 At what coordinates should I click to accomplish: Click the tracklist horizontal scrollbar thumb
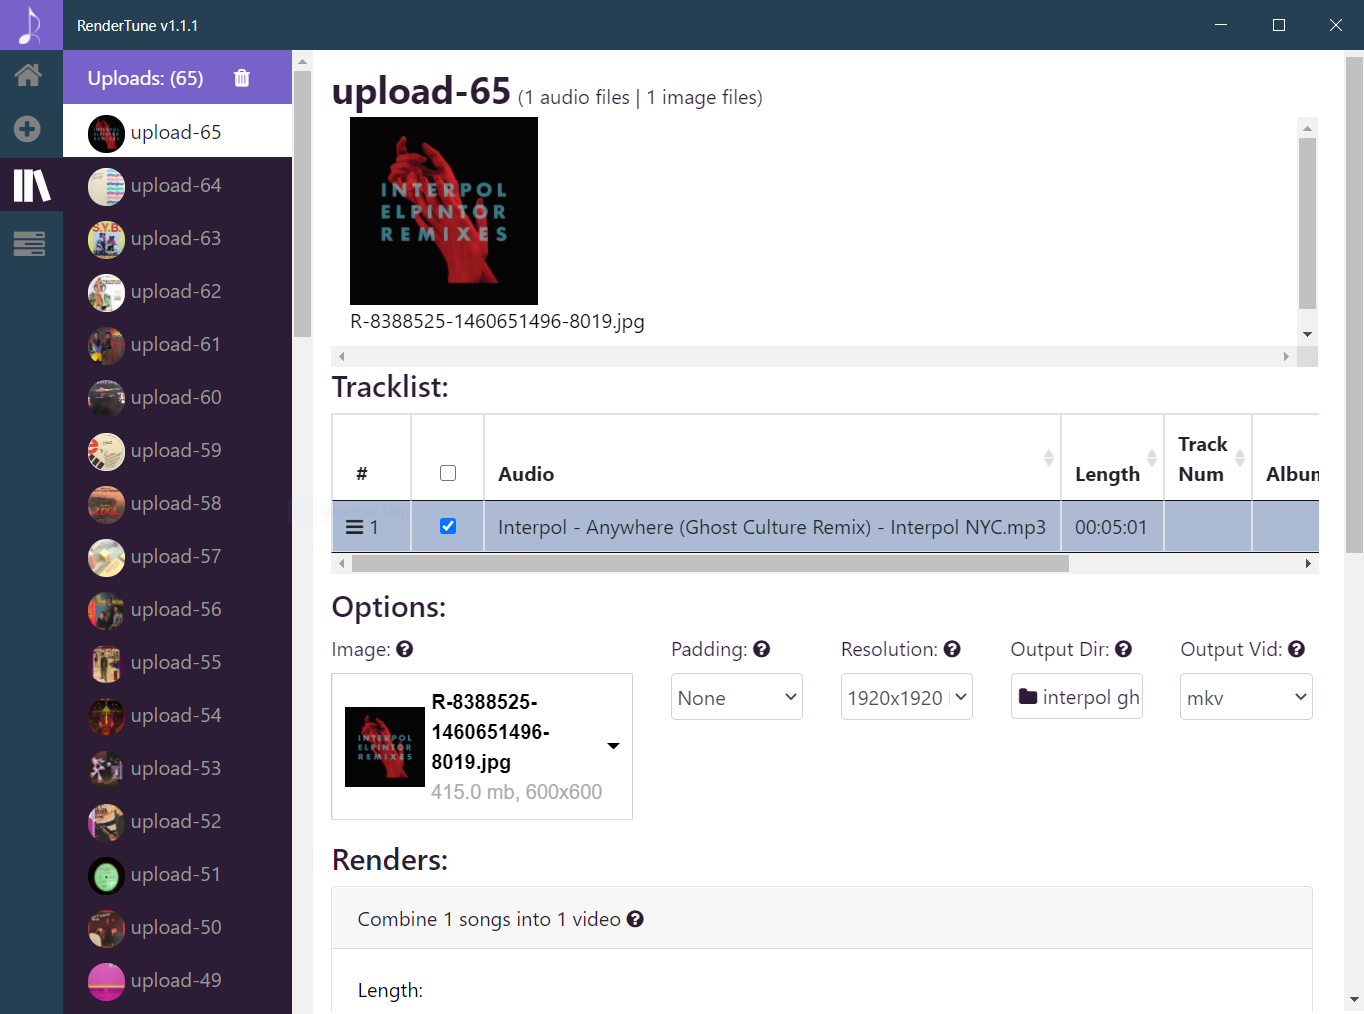710,564
